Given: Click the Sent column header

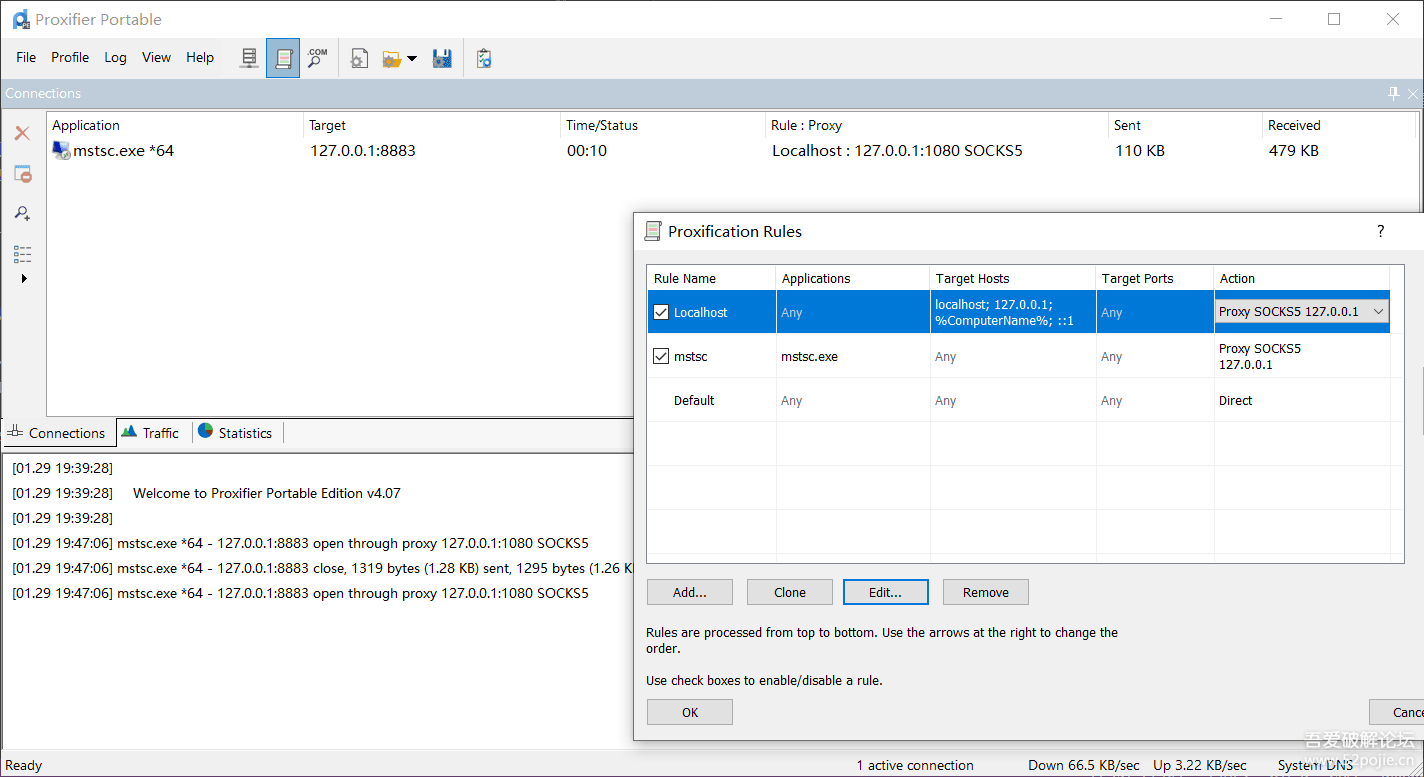Looking at the screenshot, I should click(1185, 125).
